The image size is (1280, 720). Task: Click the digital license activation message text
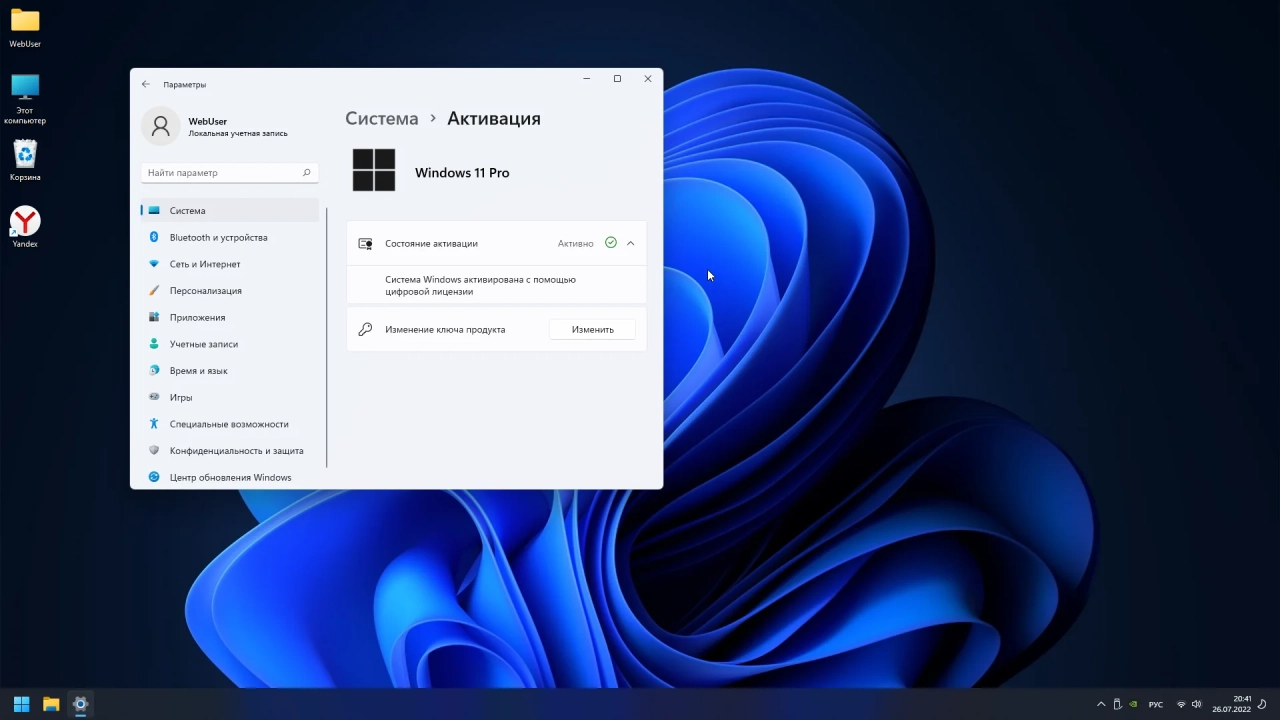480,285
